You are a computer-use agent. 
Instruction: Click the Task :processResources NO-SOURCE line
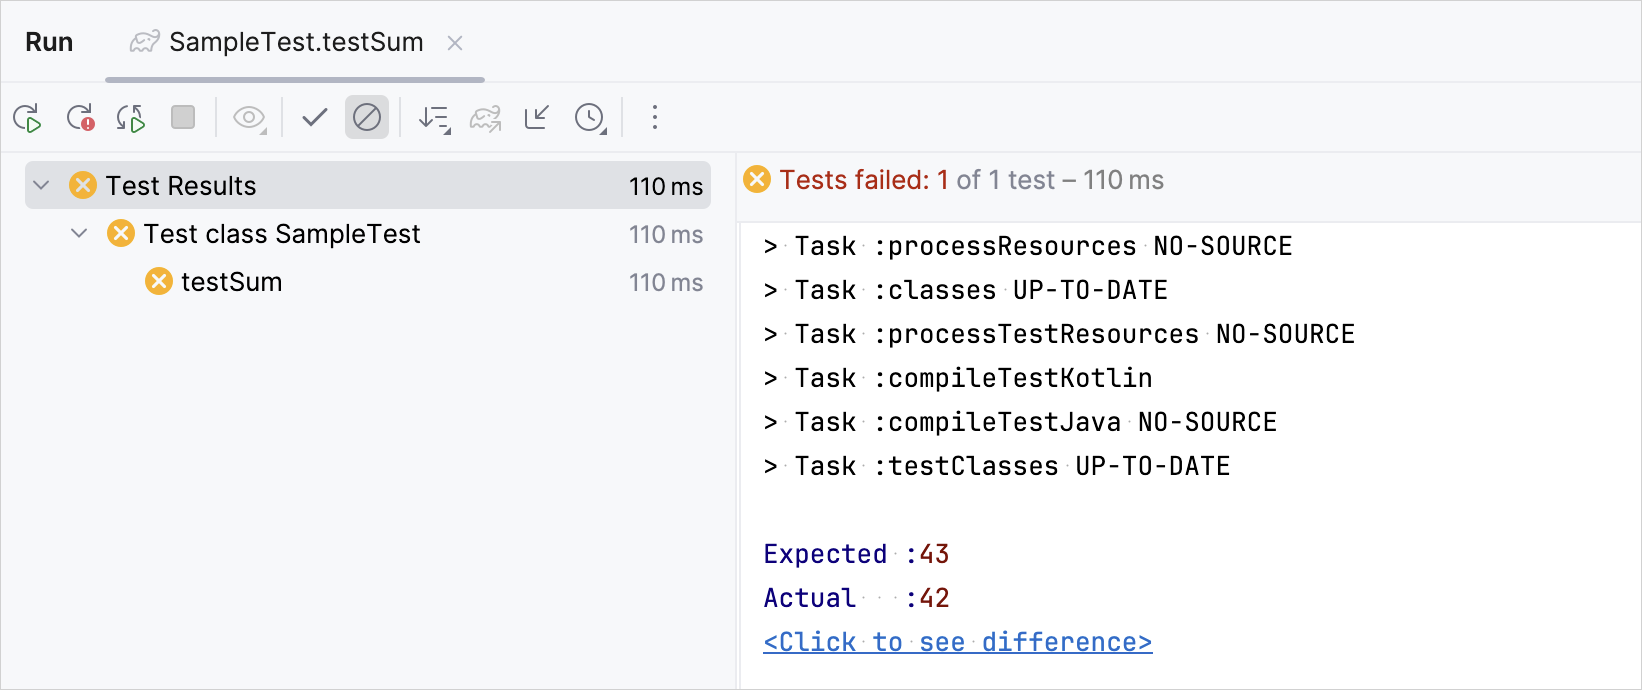(1028, 246)
